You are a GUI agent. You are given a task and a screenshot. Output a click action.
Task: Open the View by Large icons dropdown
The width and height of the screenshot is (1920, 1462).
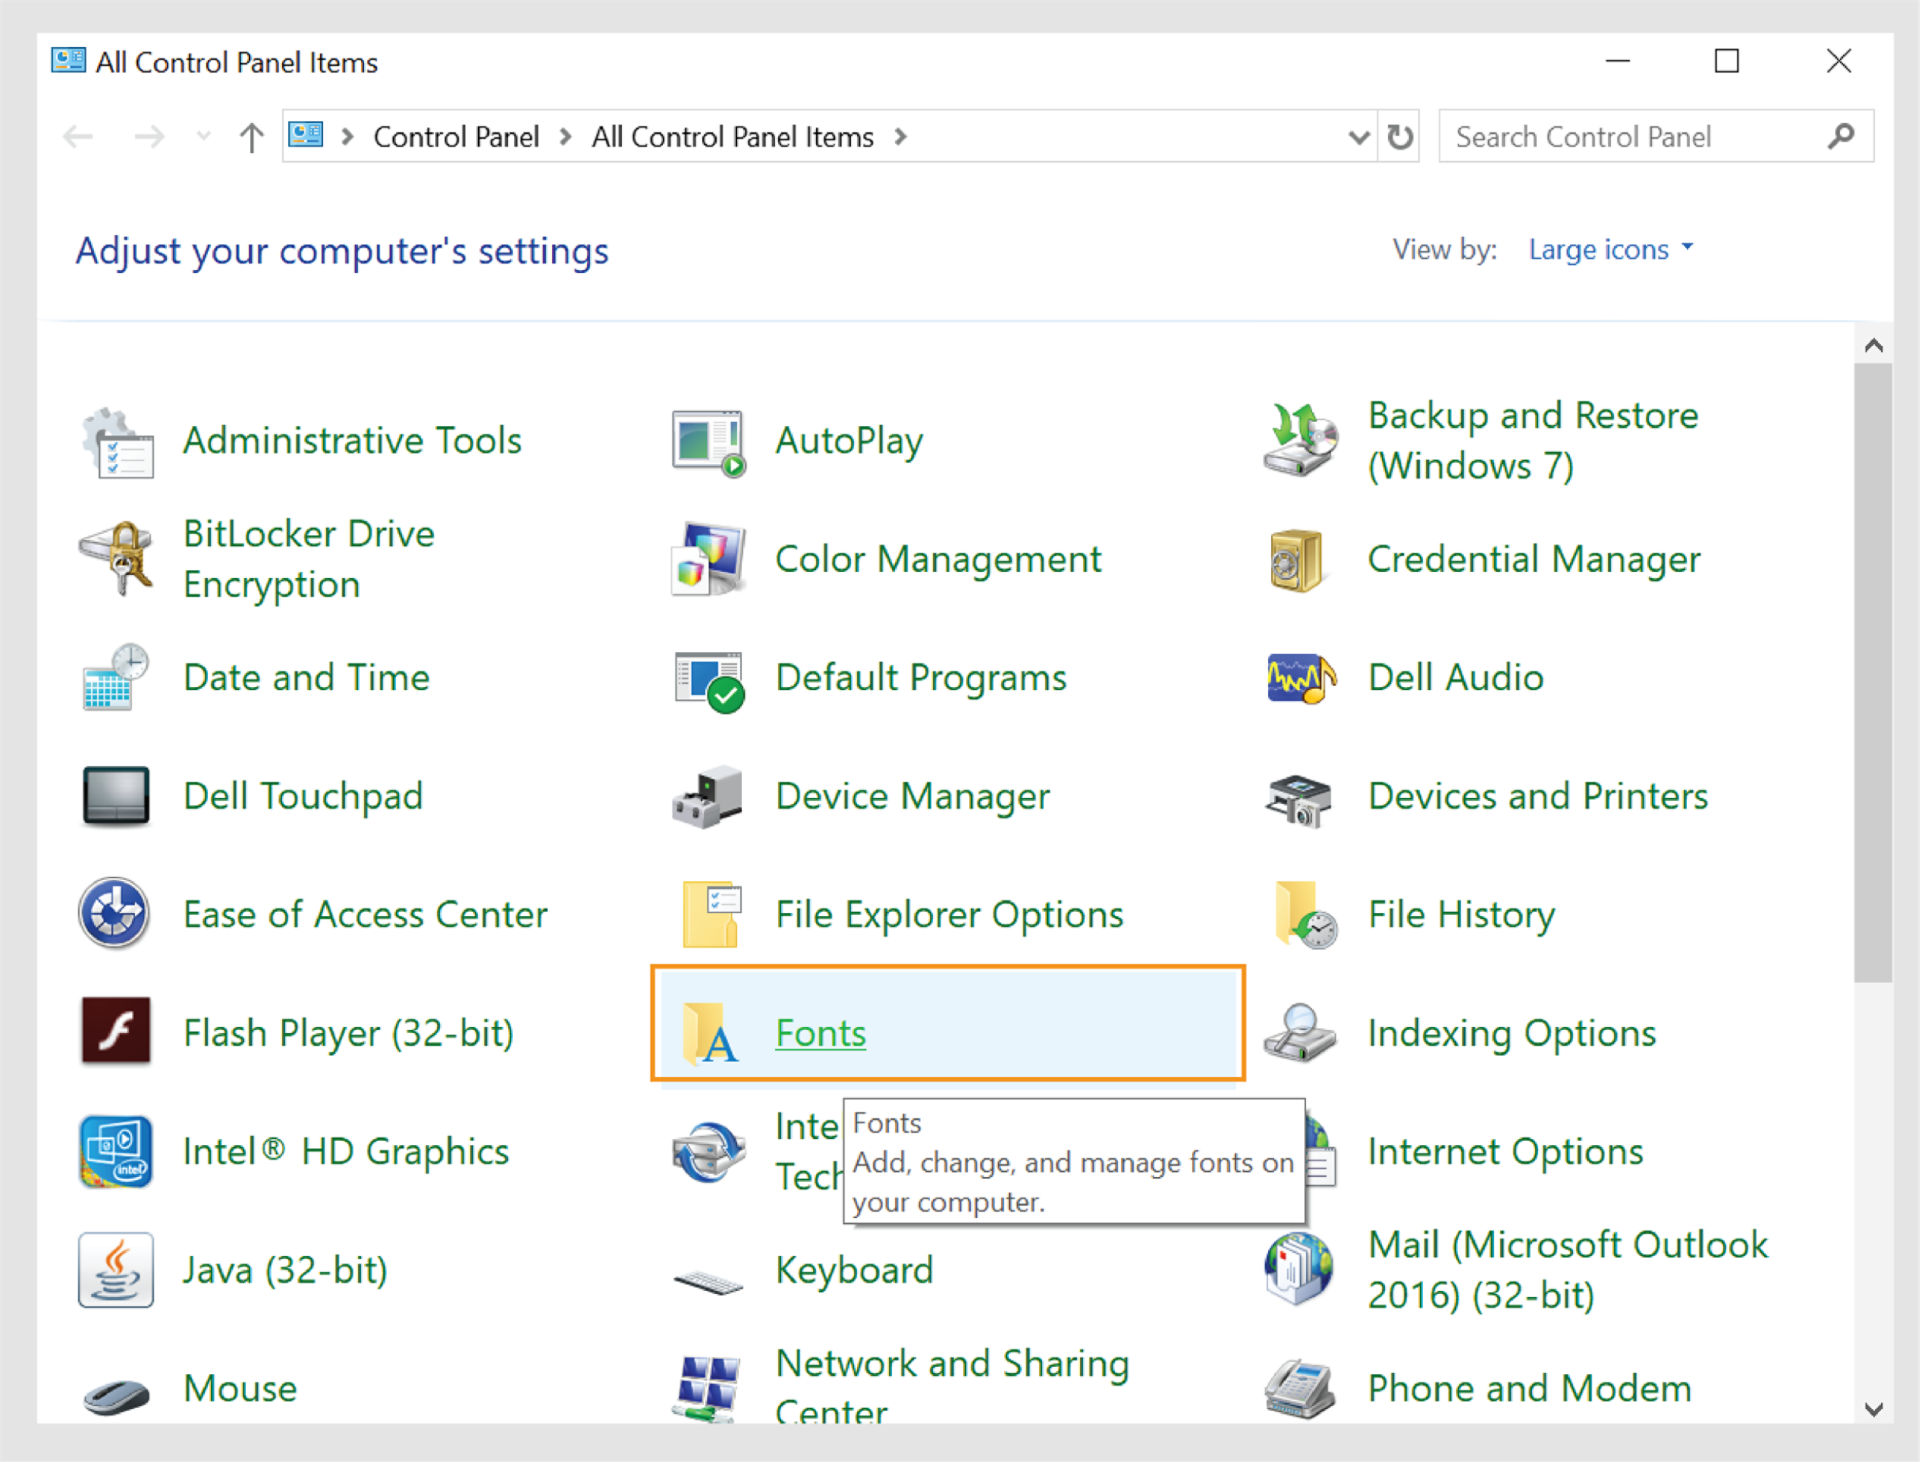[1610, 249]
